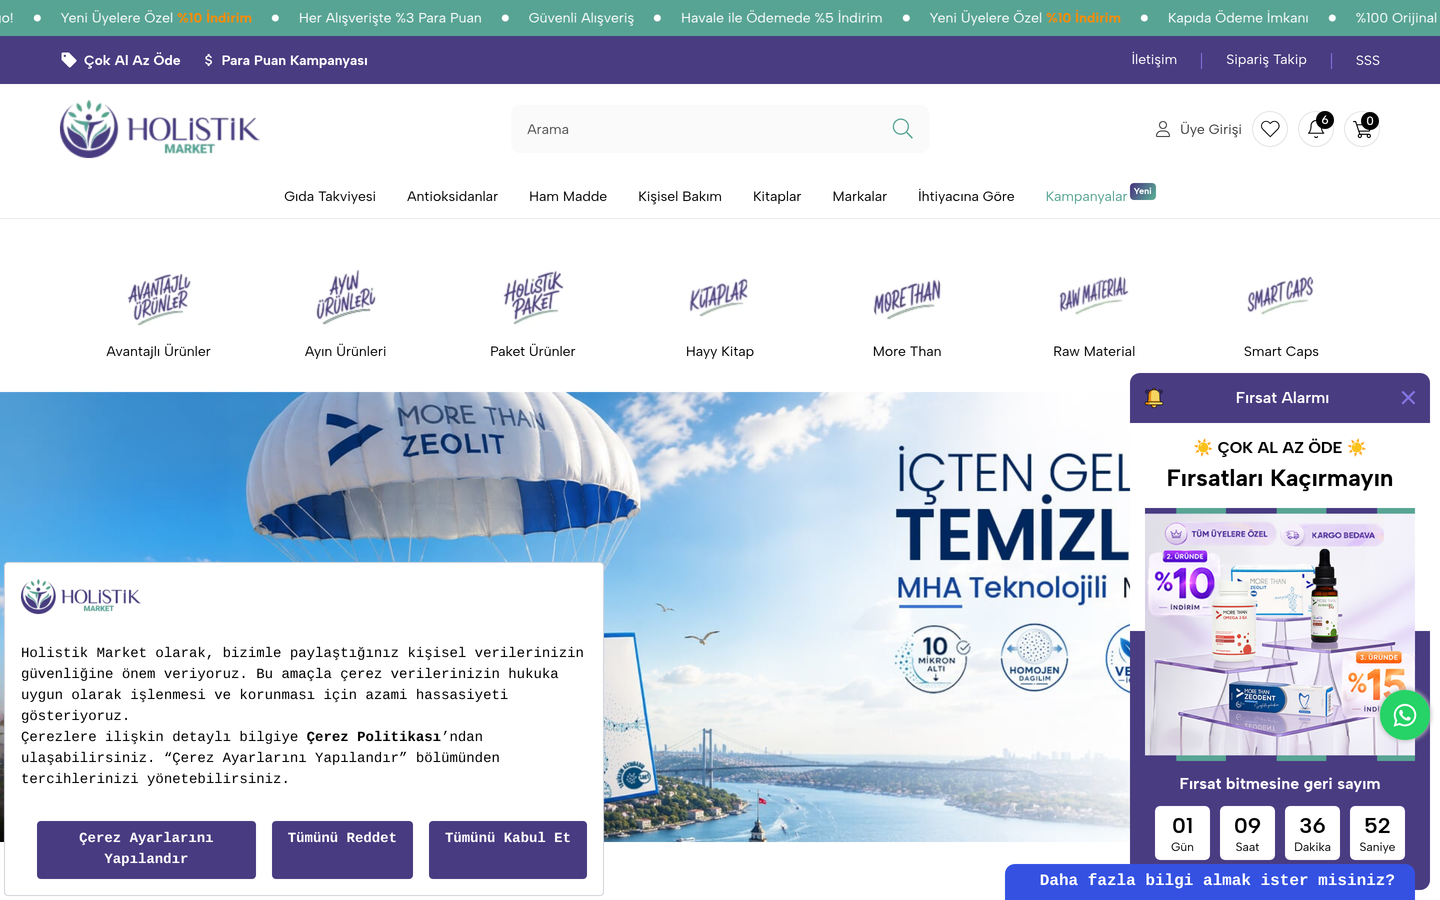Click the search magnifier icon

click(x=902, y=128)
